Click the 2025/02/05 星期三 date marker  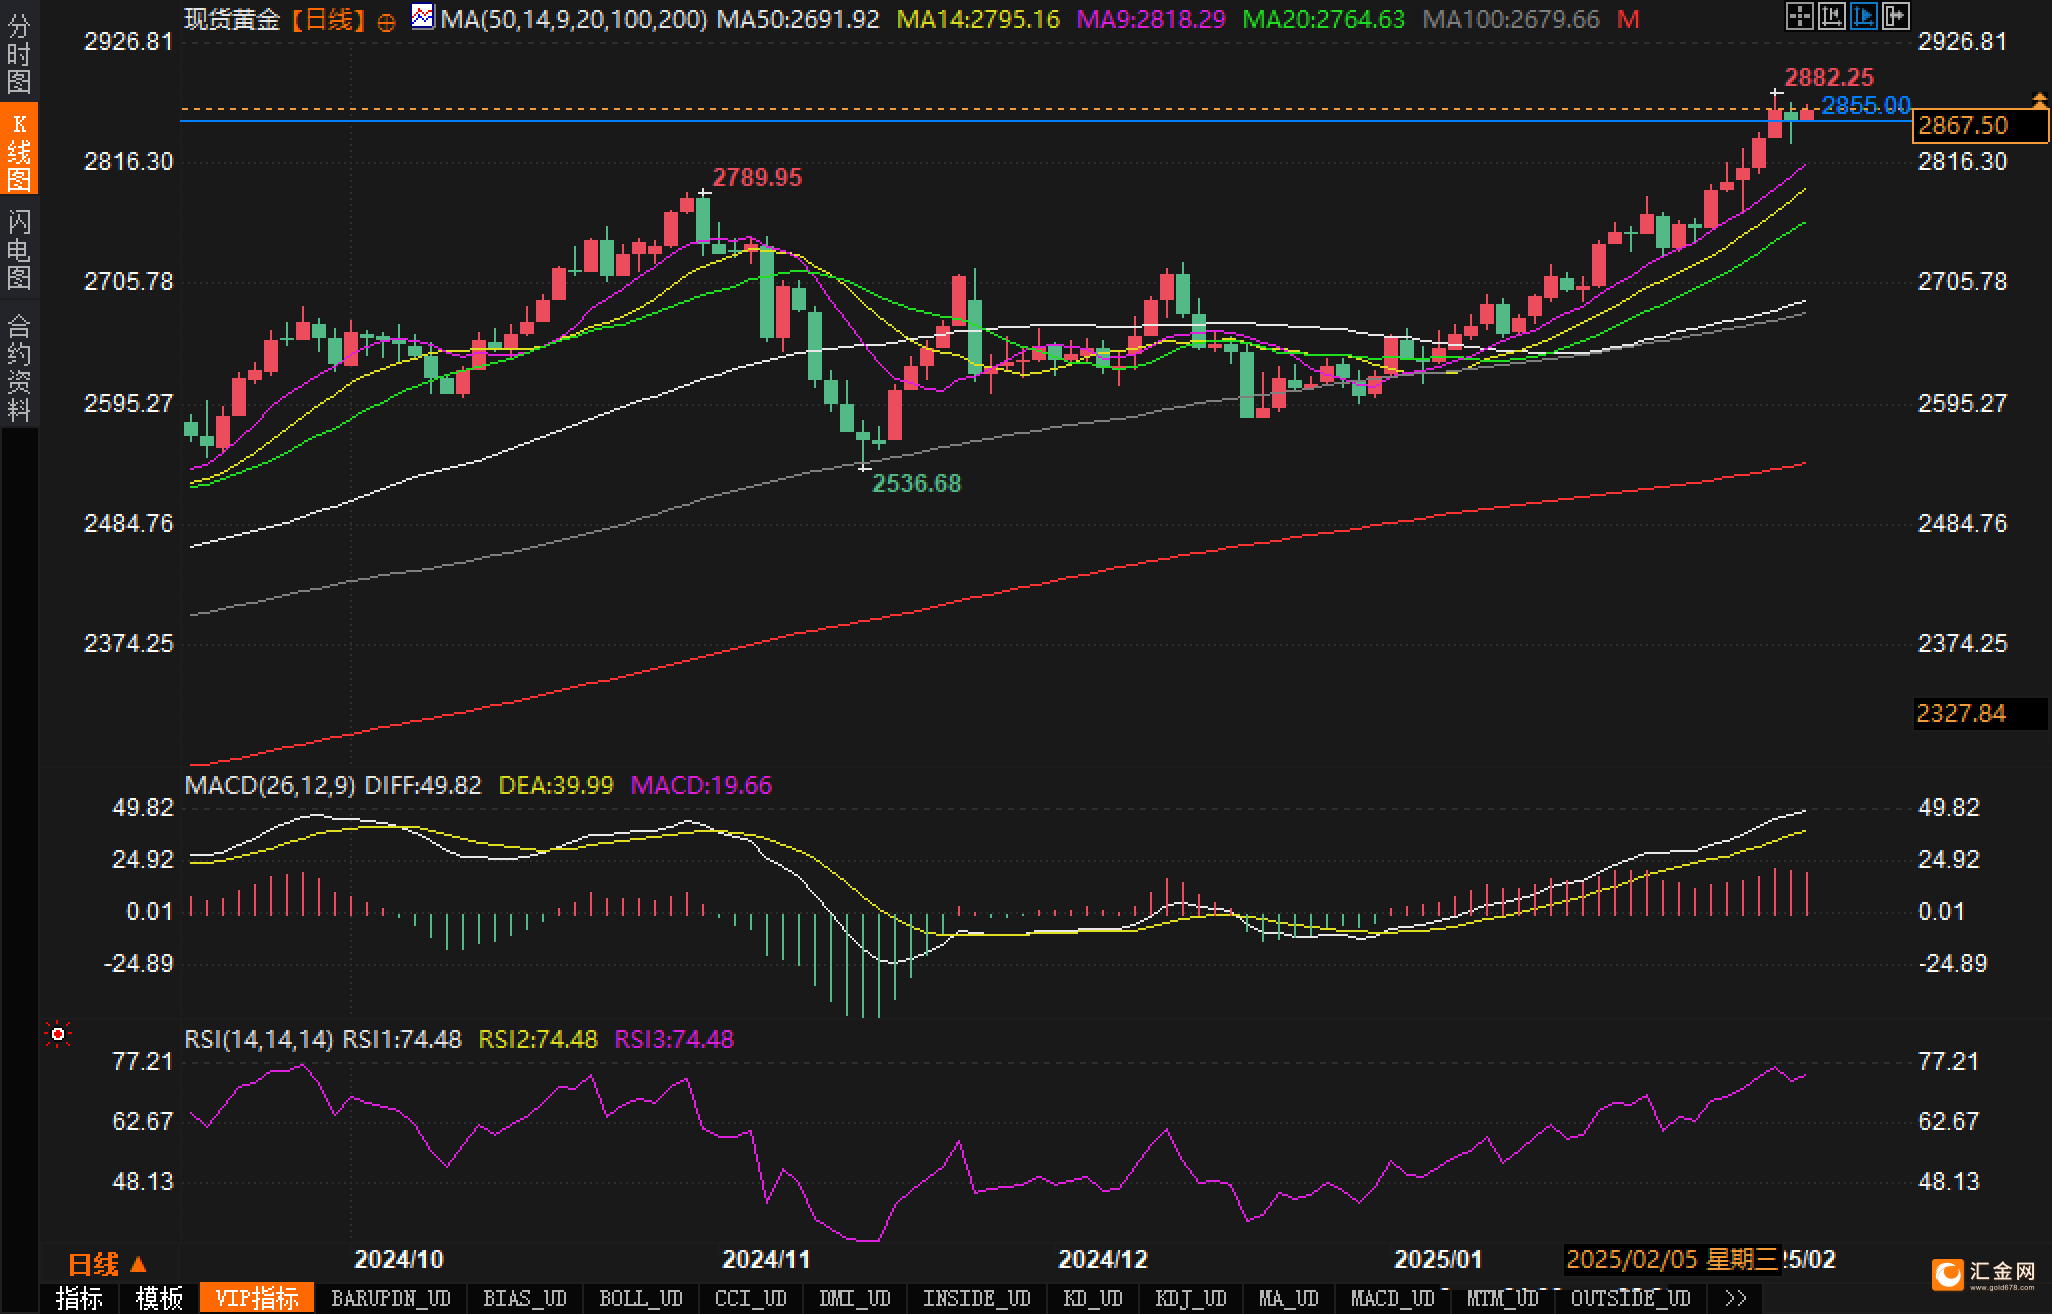(1672, 1259)
